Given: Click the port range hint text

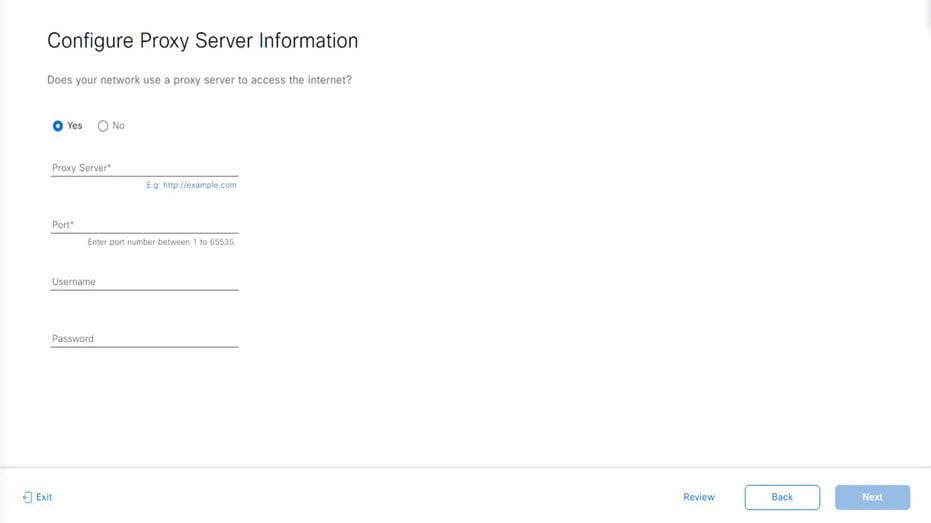Looking at the screenshot, I should point(162,242).
